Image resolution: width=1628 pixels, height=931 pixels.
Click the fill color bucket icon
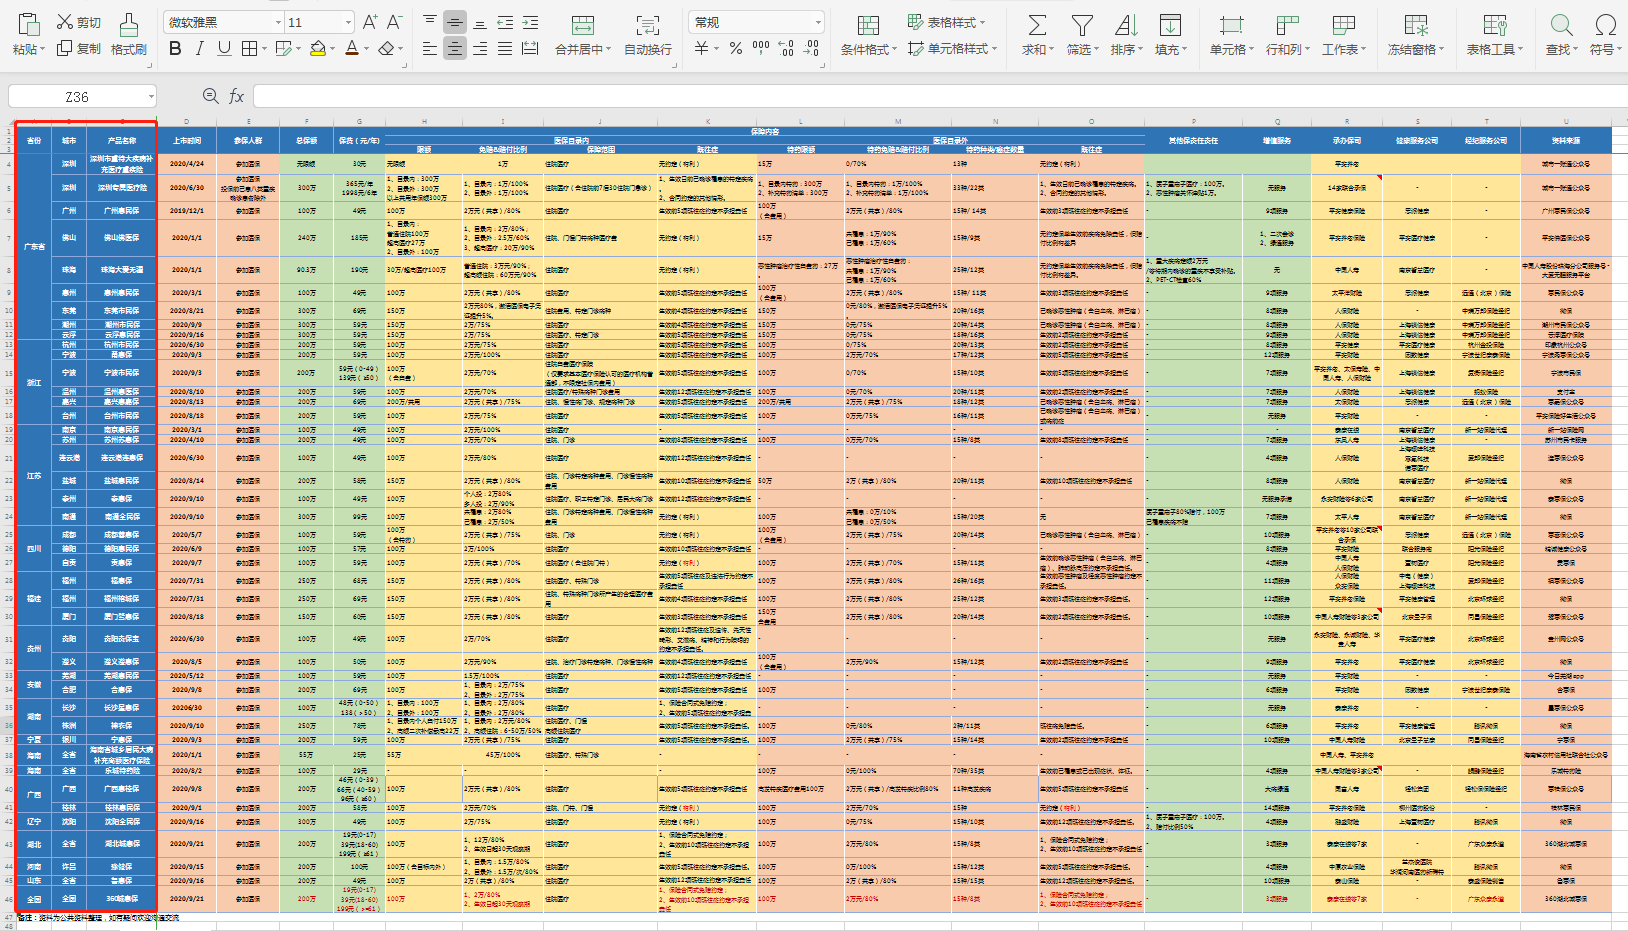pyautogui.click(x=318, y=48)
